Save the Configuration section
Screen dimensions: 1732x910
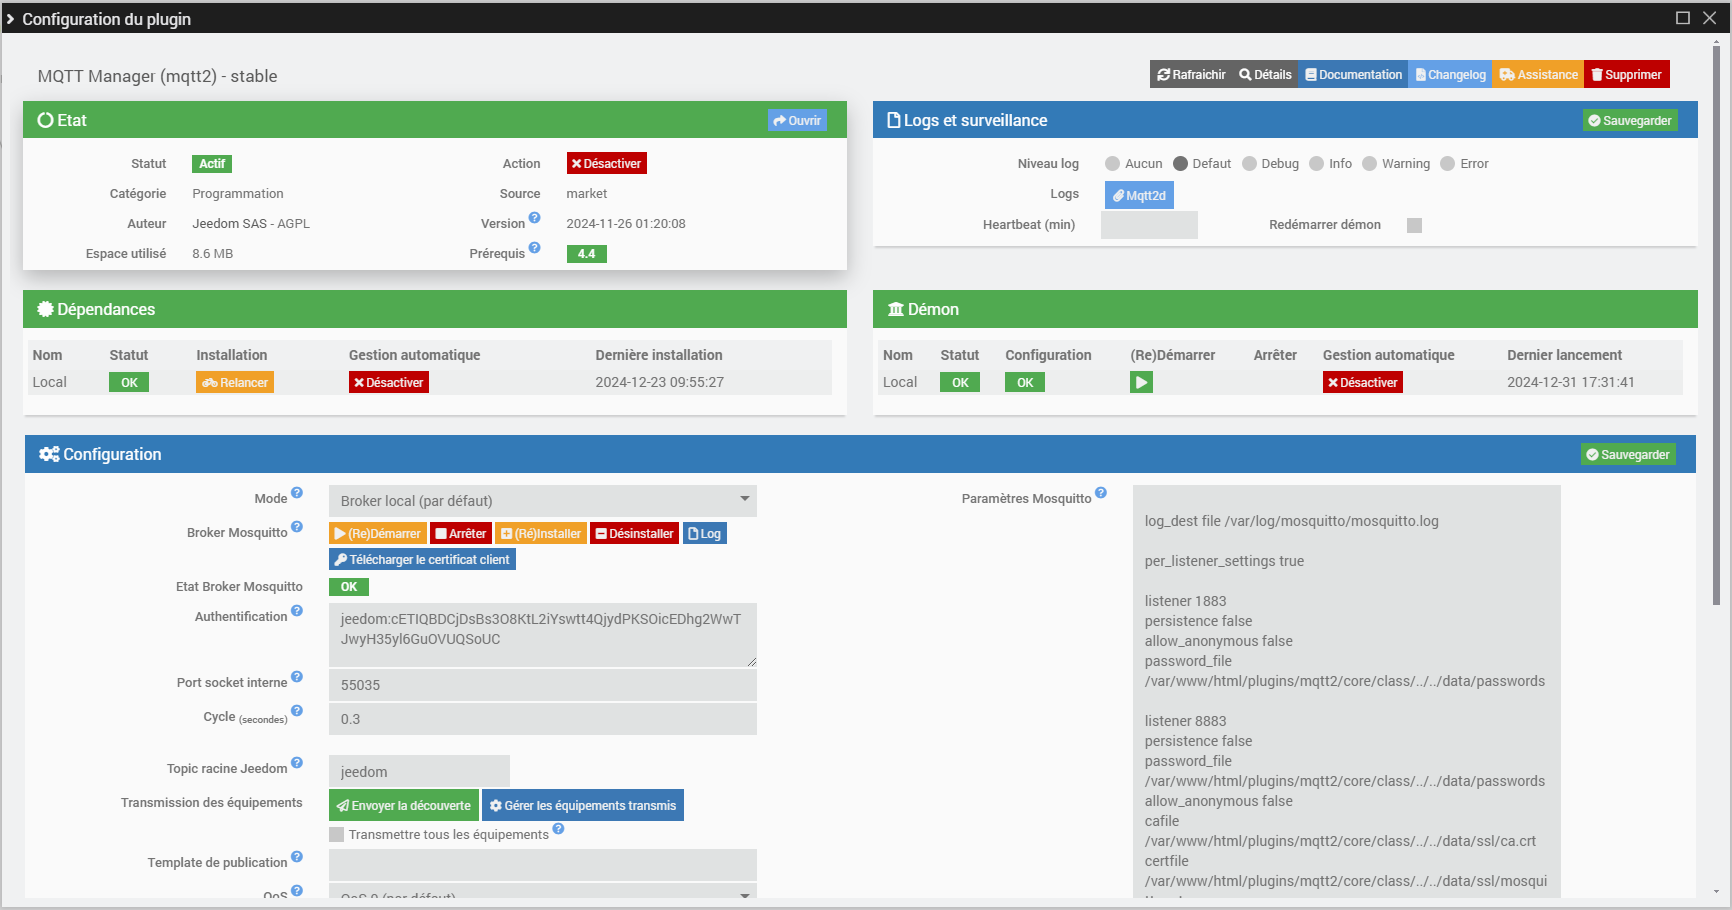[1628, 455]
